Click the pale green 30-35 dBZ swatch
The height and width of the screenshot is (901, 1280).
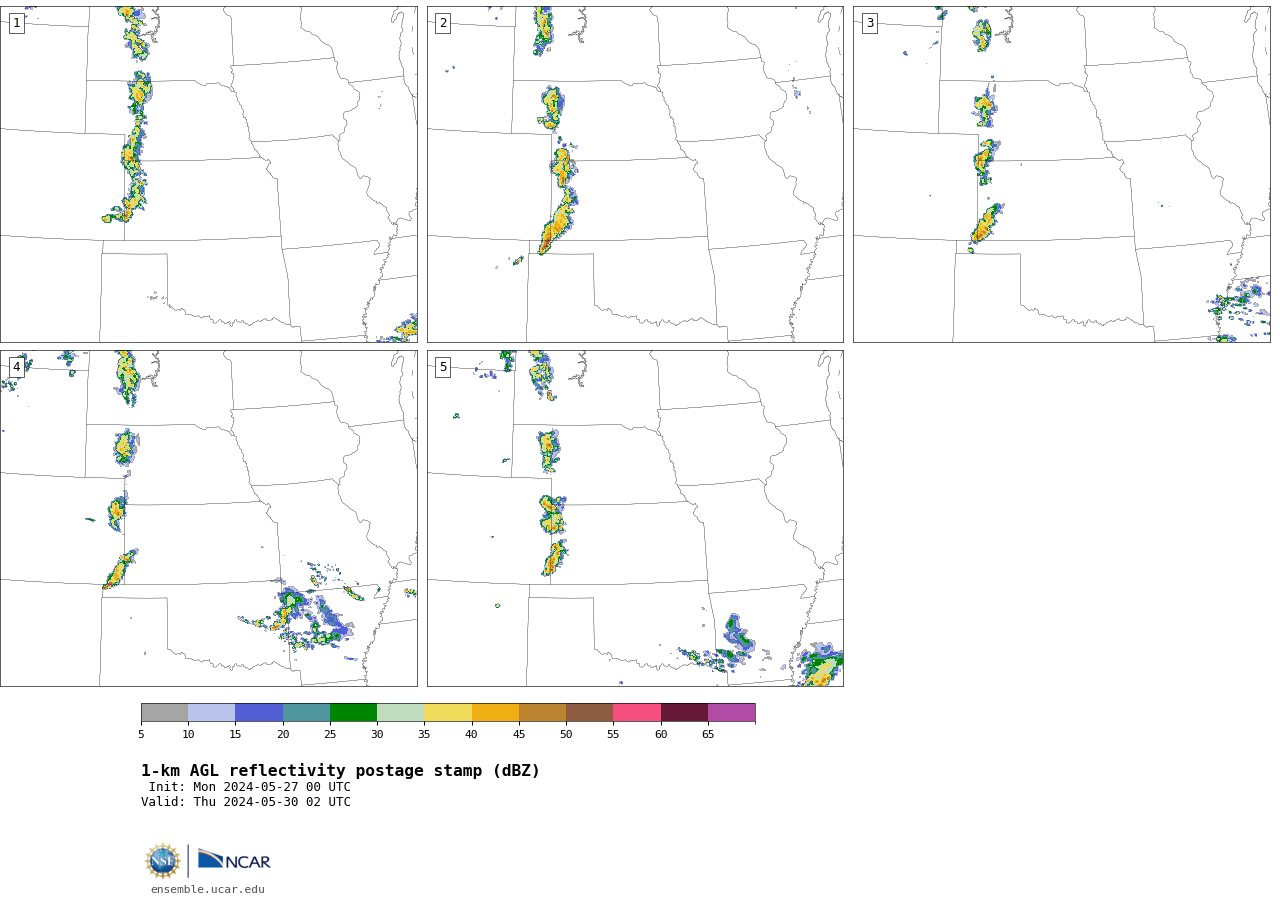[400, 712]
